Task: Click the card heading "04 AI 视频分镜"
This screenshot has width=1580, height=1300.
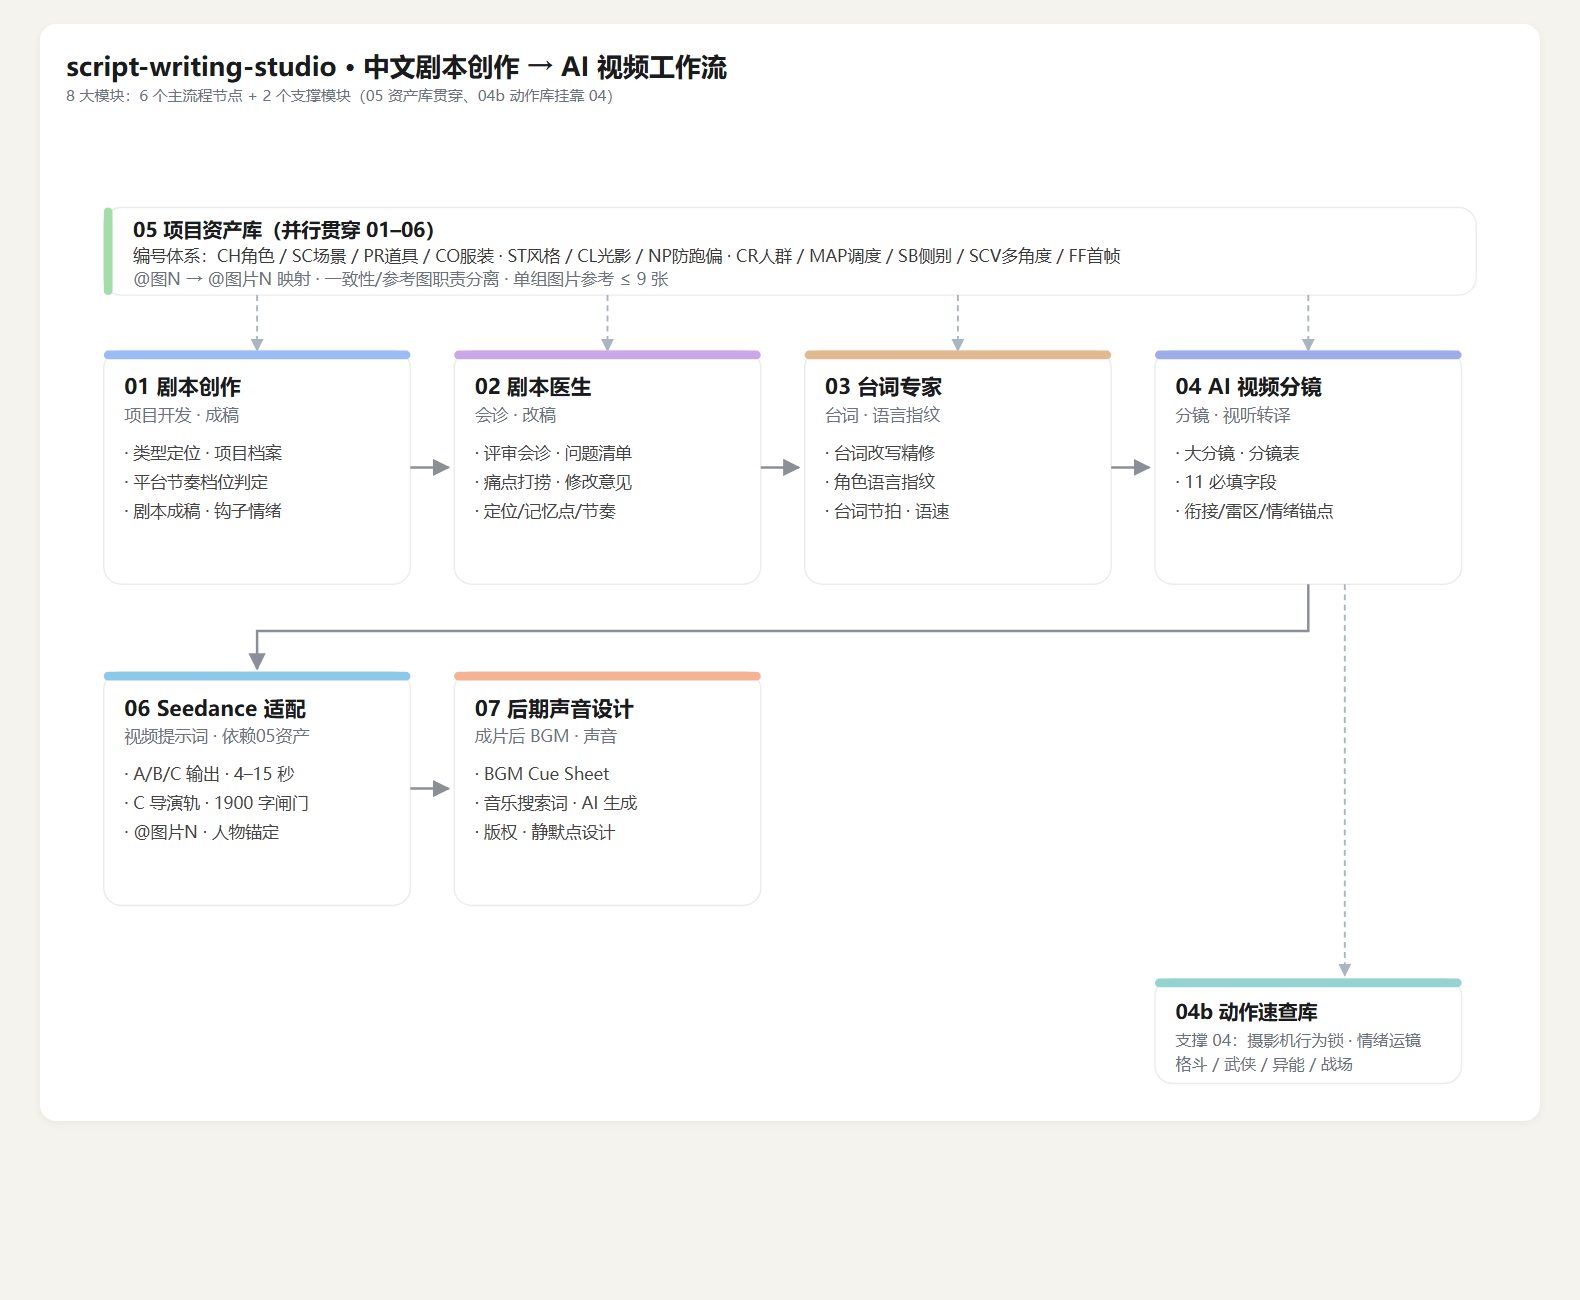Action: 1248,387
